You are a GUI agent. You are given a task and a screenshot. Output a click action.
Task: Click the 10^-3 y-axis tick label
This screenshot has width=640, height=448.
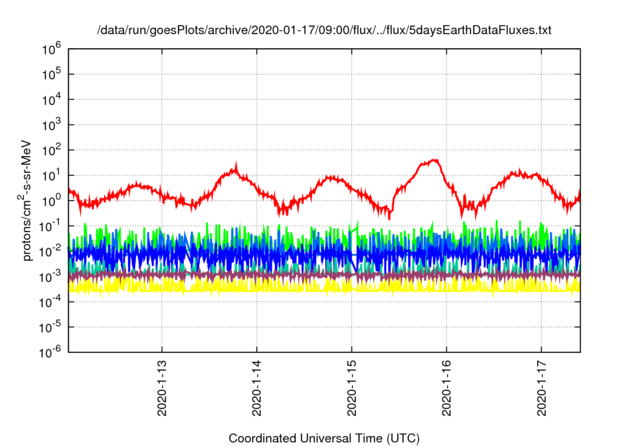(50, 277)
